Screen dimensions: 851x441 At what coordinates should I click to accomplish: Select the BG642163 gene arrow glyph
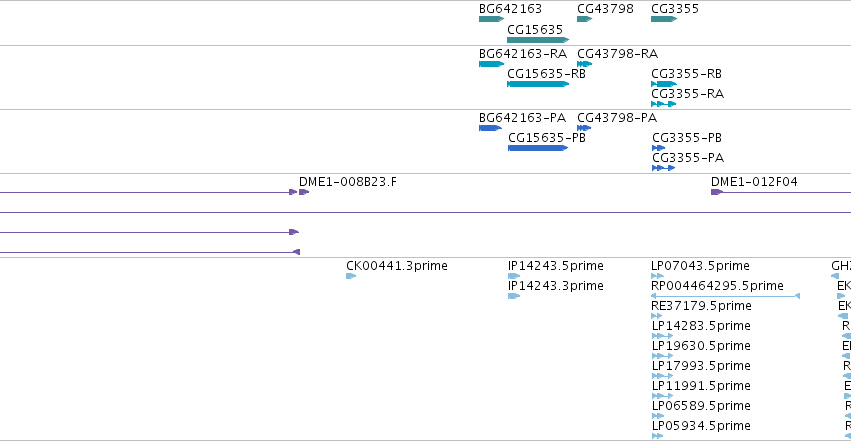[491, 19]
